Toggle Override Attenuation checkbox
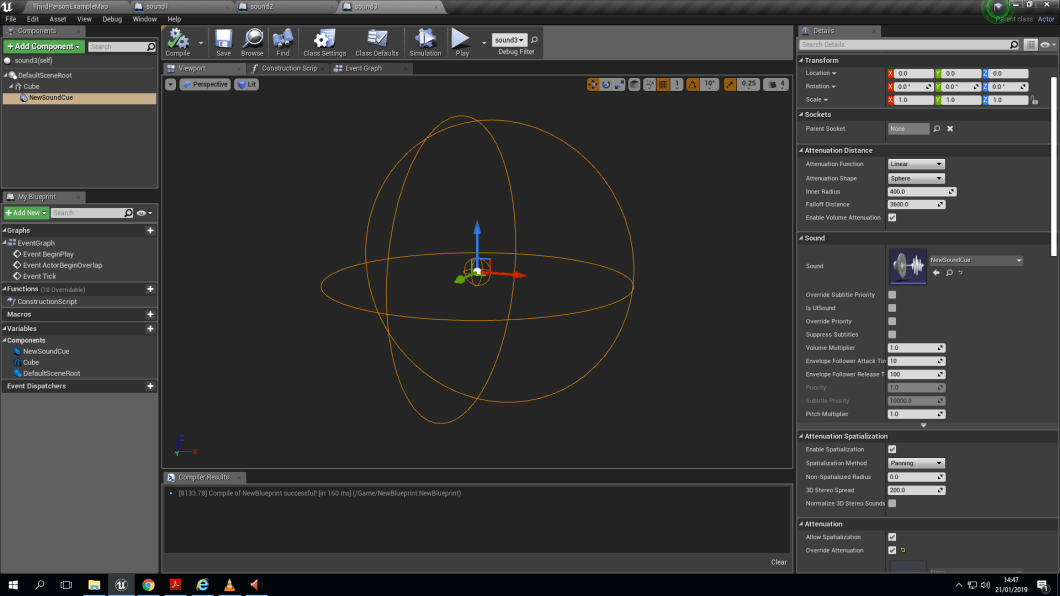The width and height of the screenshot is (1060, 596). coord(892,551)
